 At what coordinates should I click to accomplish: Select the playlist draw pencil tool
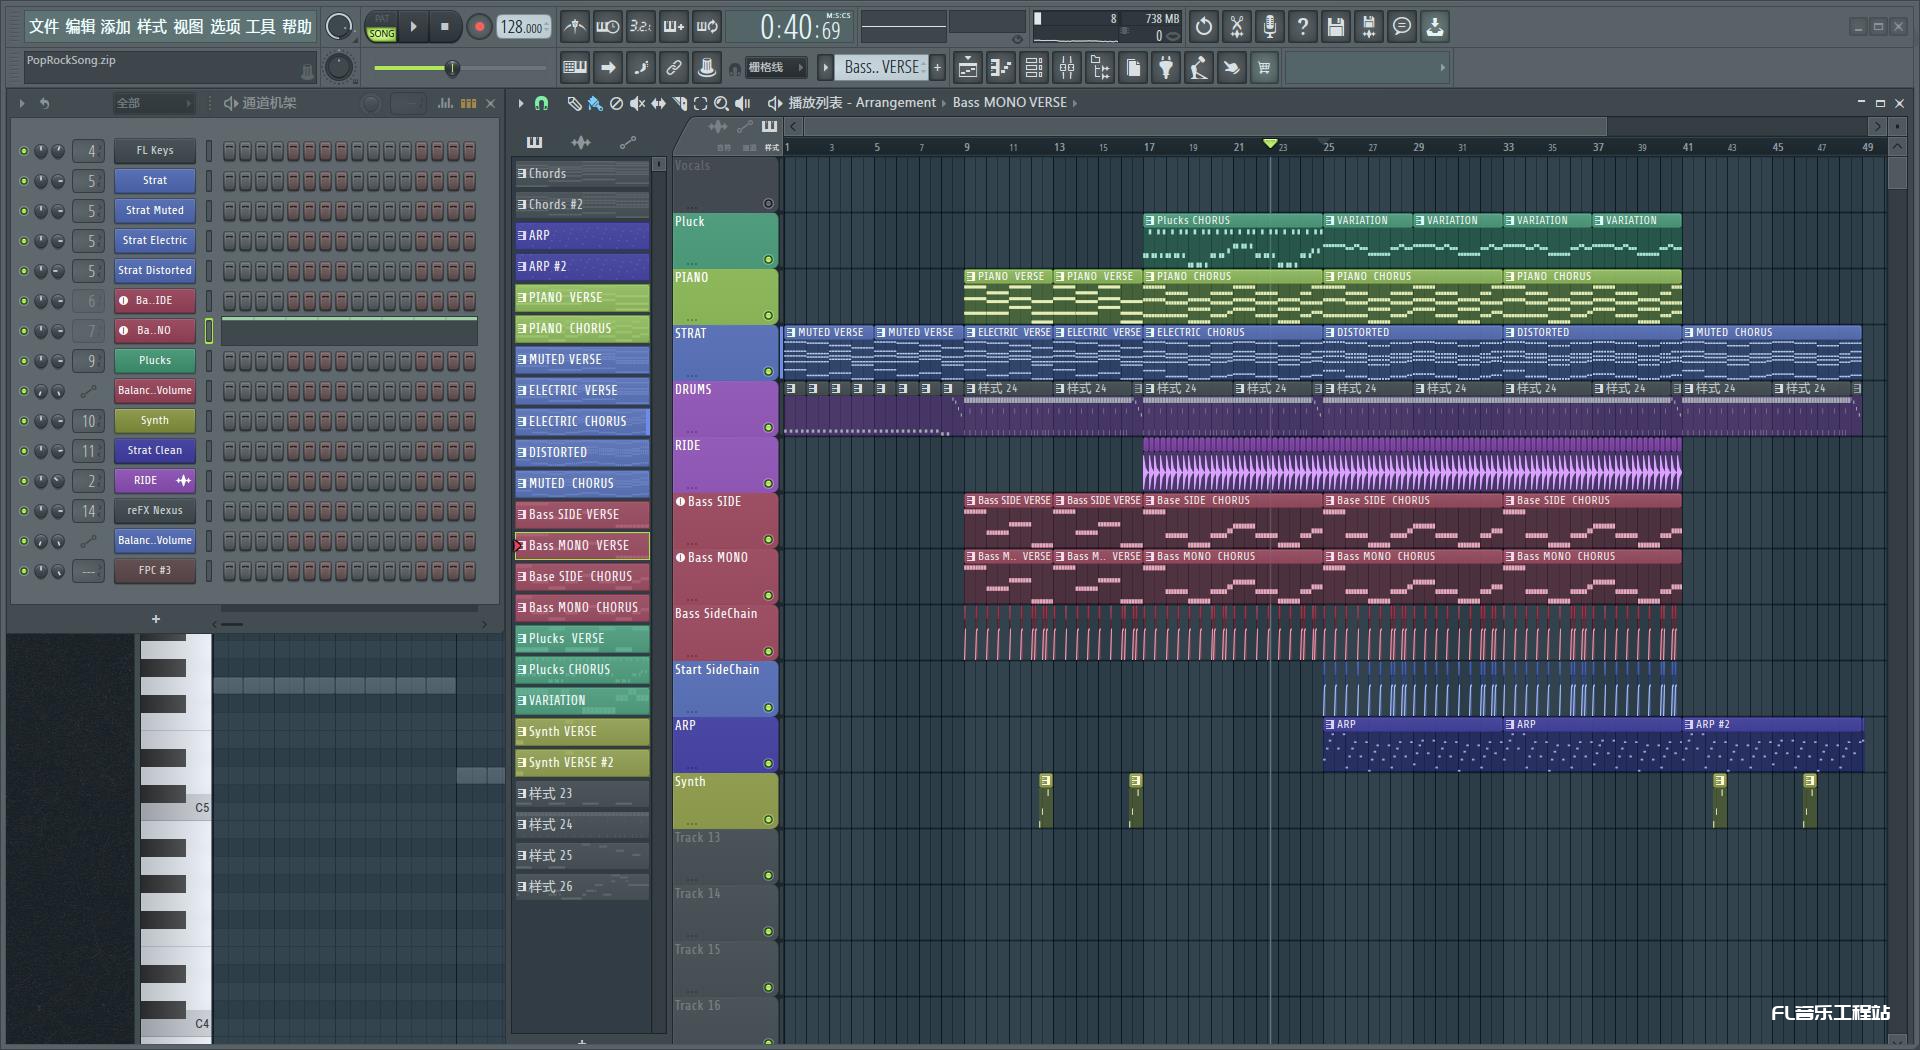pyautogui.click(x=574, y=103)
